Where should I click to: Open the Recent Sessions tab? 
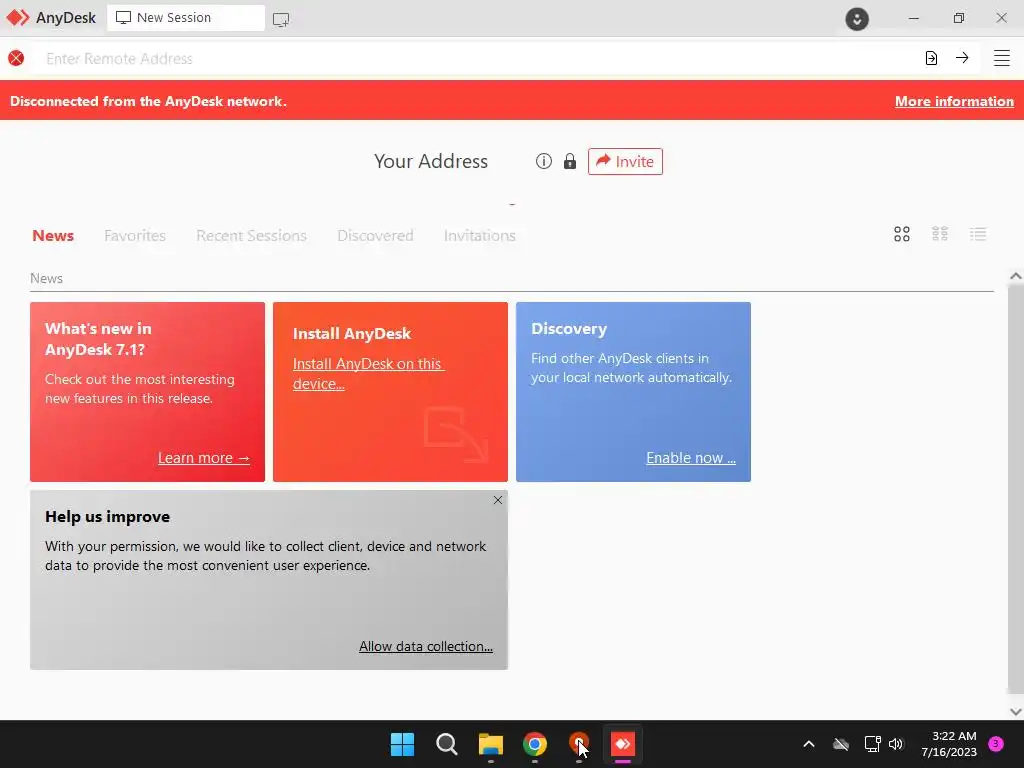[251, 235]
